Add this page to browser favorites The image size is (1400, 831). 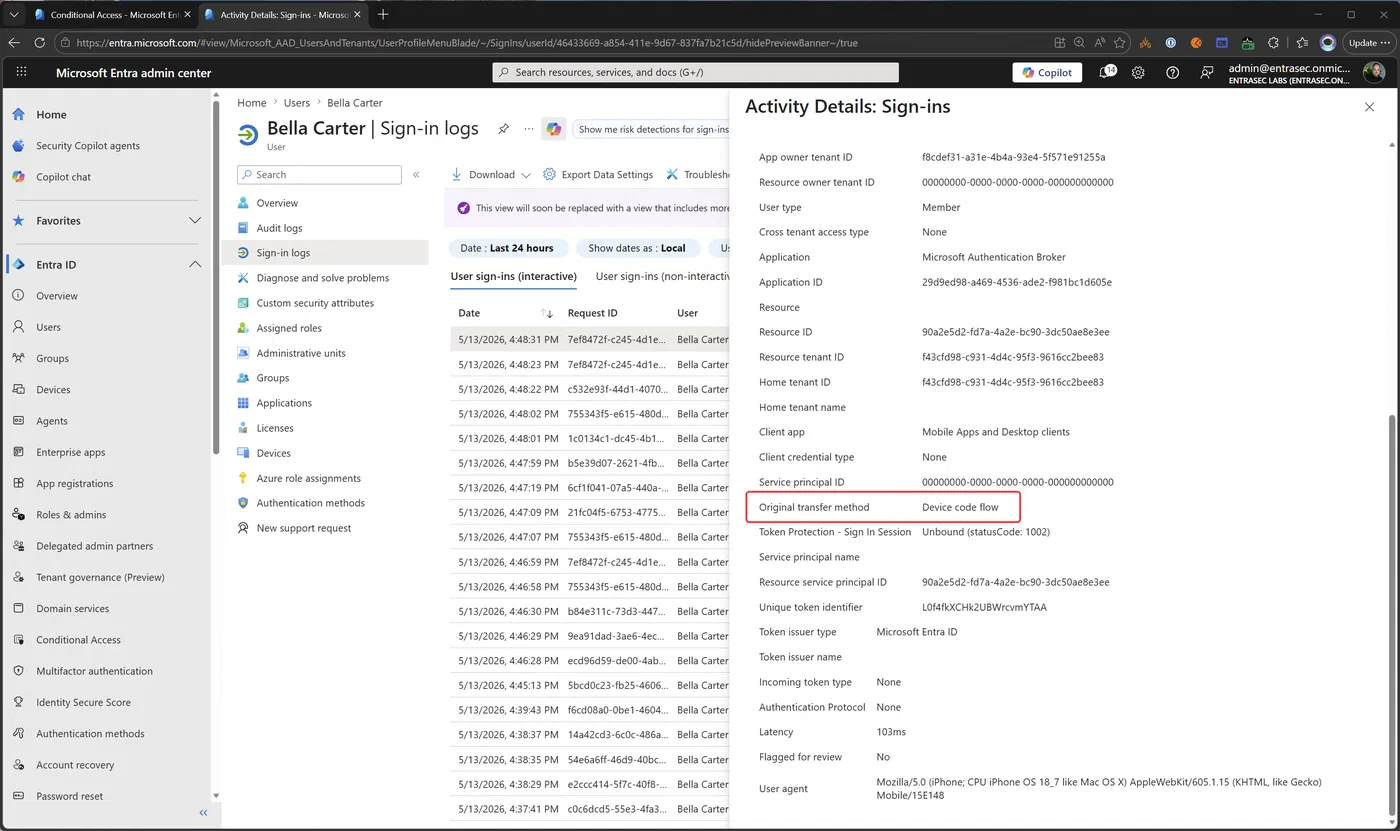[x=1120, y=43]
